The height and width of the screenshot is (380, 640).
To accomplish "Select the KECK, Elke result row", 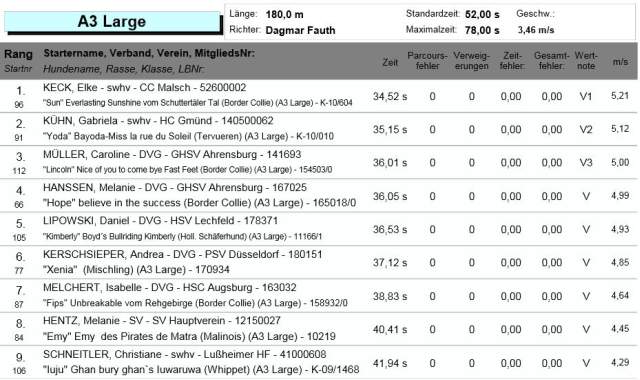I will [318, 96].
